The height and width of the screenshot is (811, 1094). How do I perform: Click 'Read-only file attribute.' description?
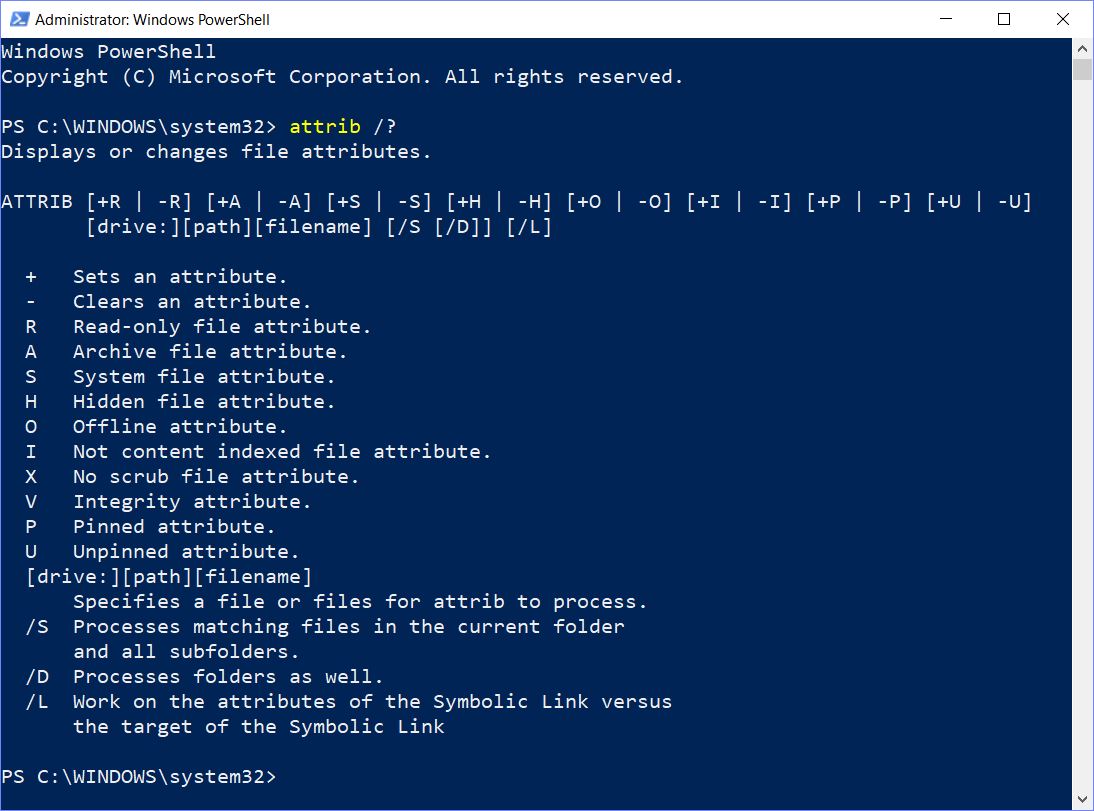(x=222, y=327)
